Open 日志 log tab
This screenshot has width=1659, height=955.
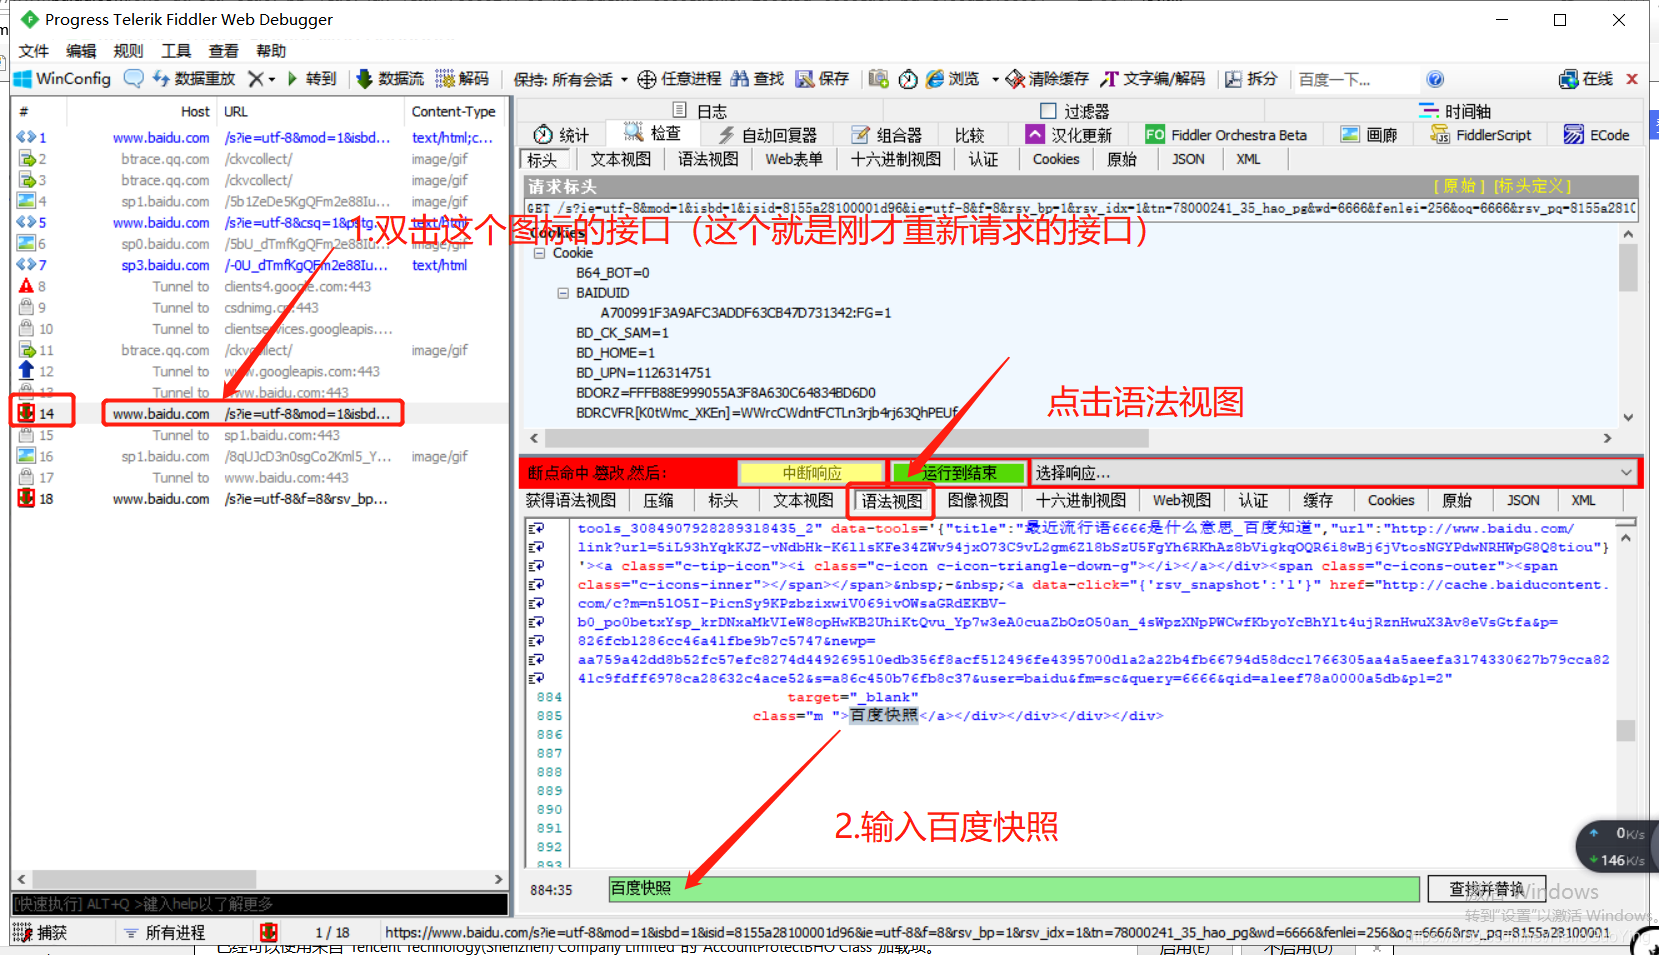tap(699, 111)
